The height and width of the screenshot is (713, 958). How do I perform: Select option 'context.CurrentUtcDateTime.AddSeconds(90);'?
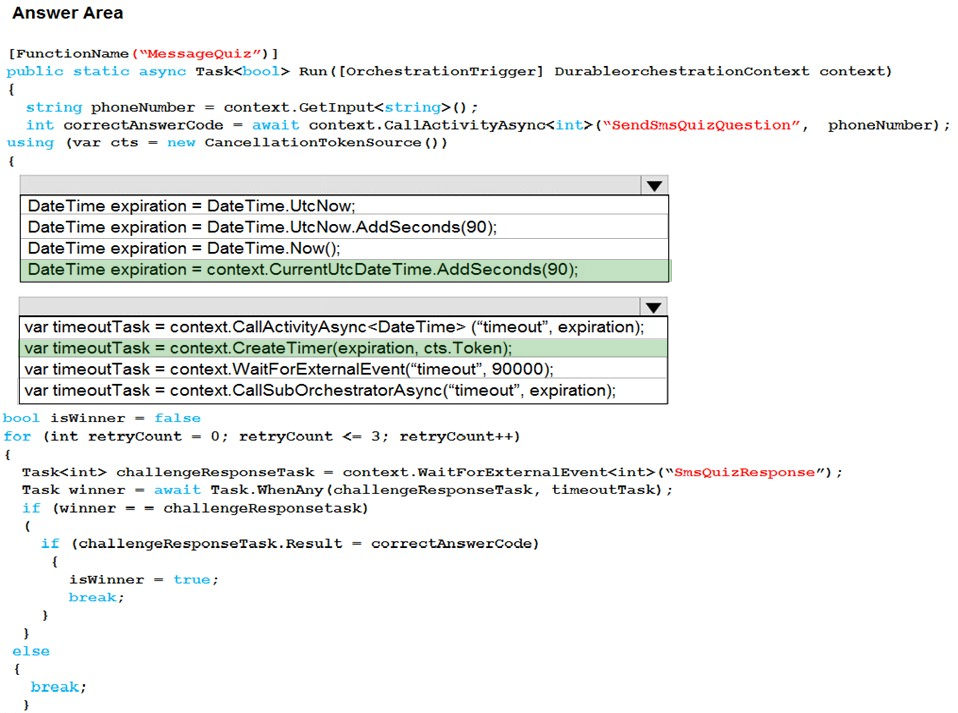(345, 270)
